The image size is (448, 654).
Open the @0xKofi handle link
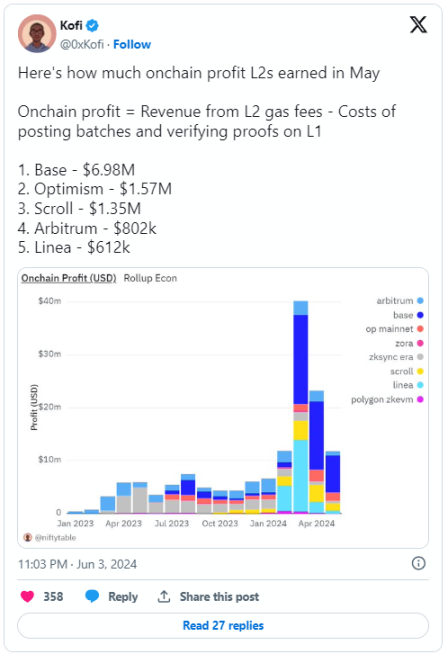pyautogui.click(x=82, y=45)
